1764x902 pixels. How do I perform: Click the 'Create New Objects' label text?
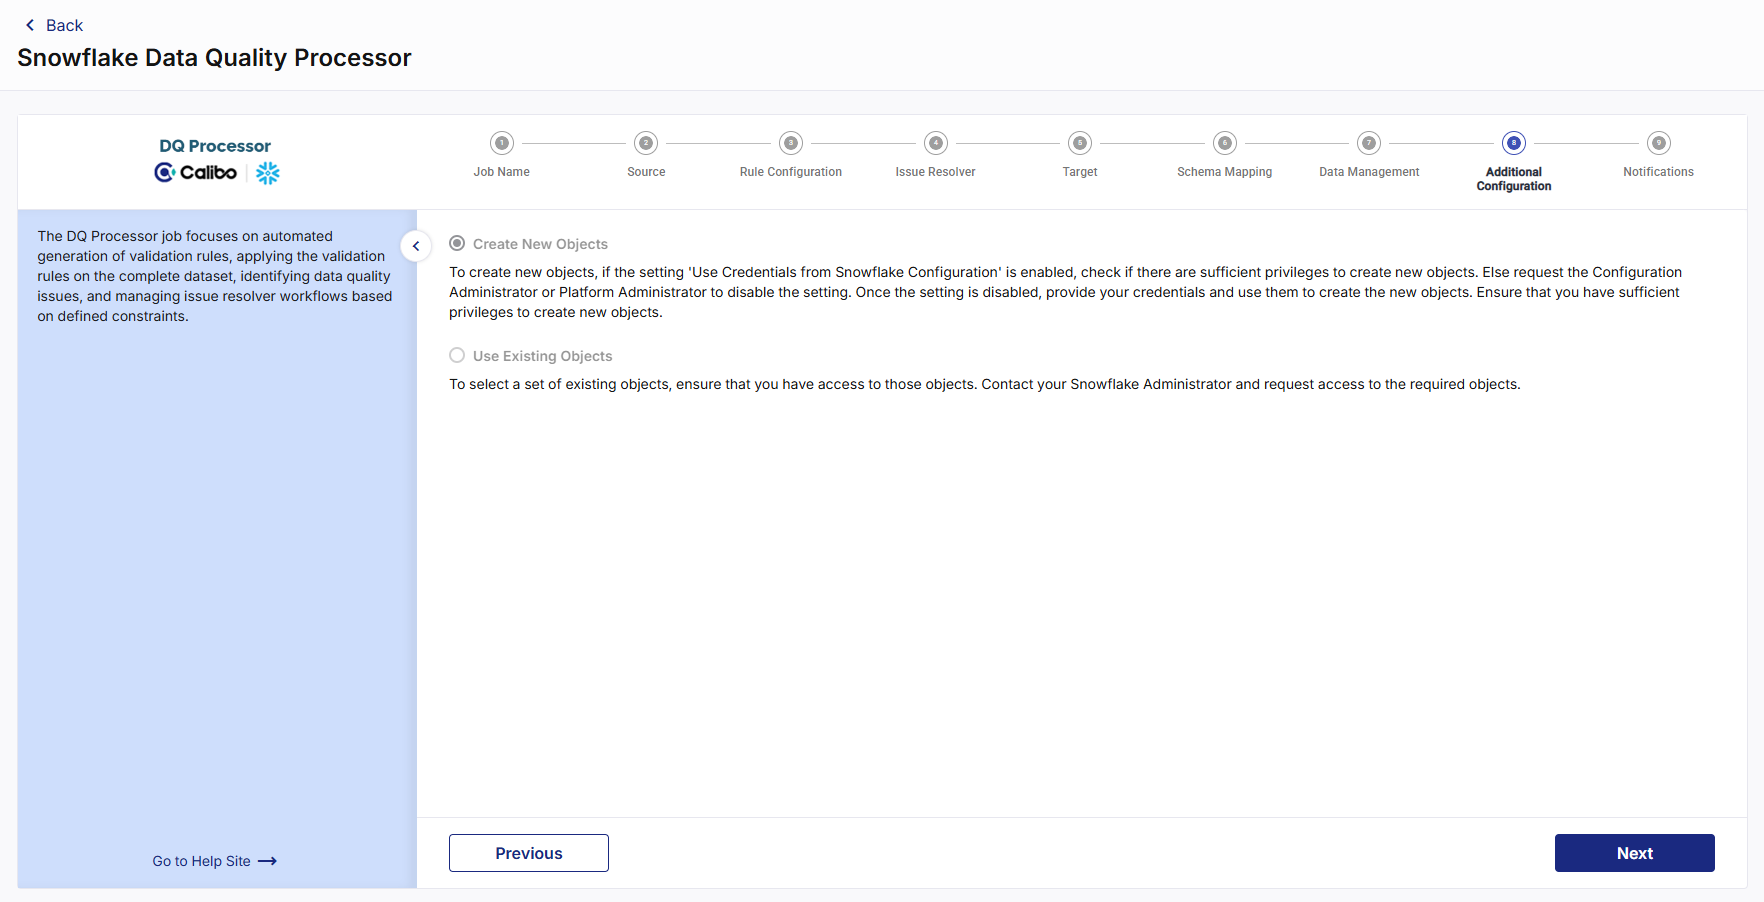click(540, 244)
